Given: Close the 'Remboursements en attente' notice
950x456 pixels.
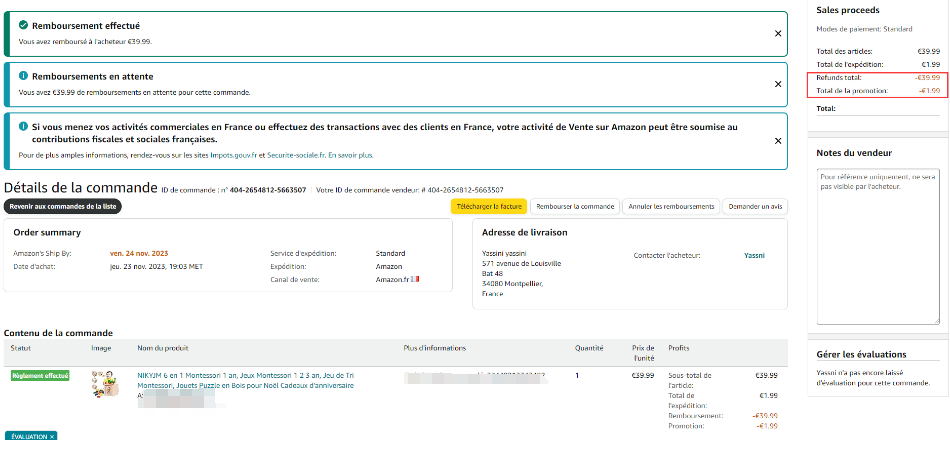Looking at the screenshot, I should click(778, 84).
